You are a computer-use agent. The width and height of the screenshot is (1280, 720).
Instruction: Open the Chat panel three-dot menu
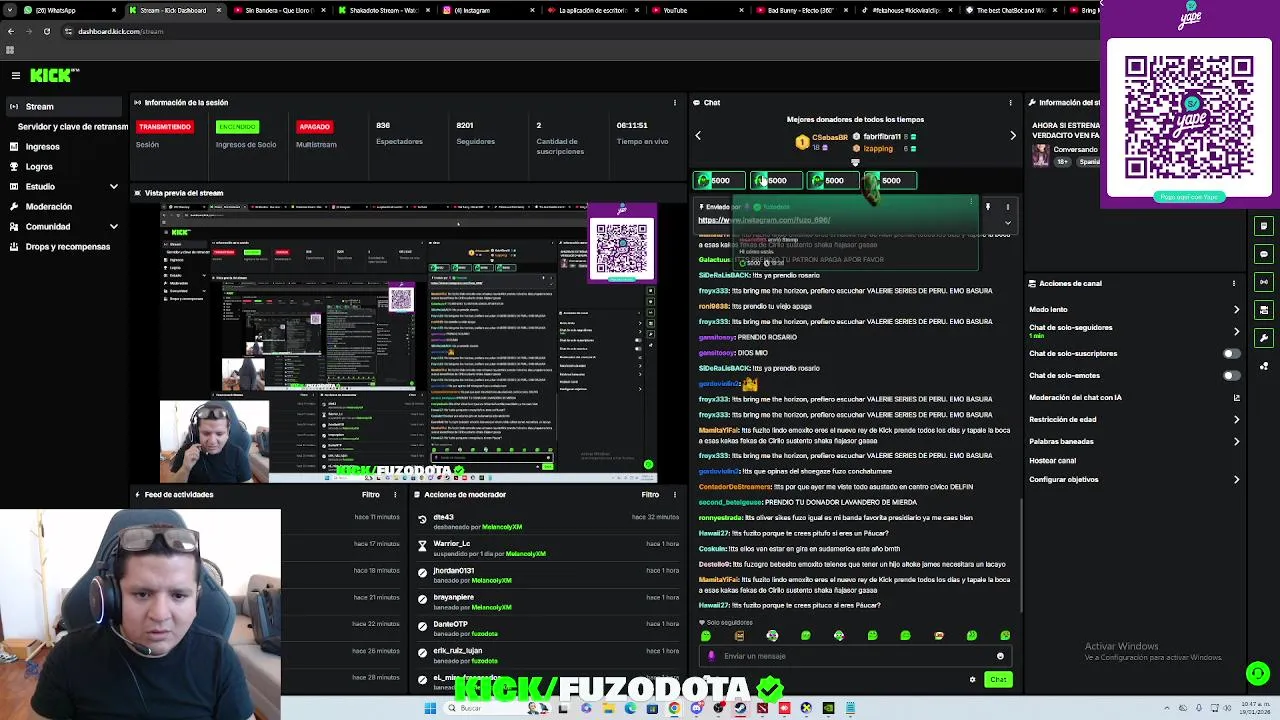(1010, 102)
